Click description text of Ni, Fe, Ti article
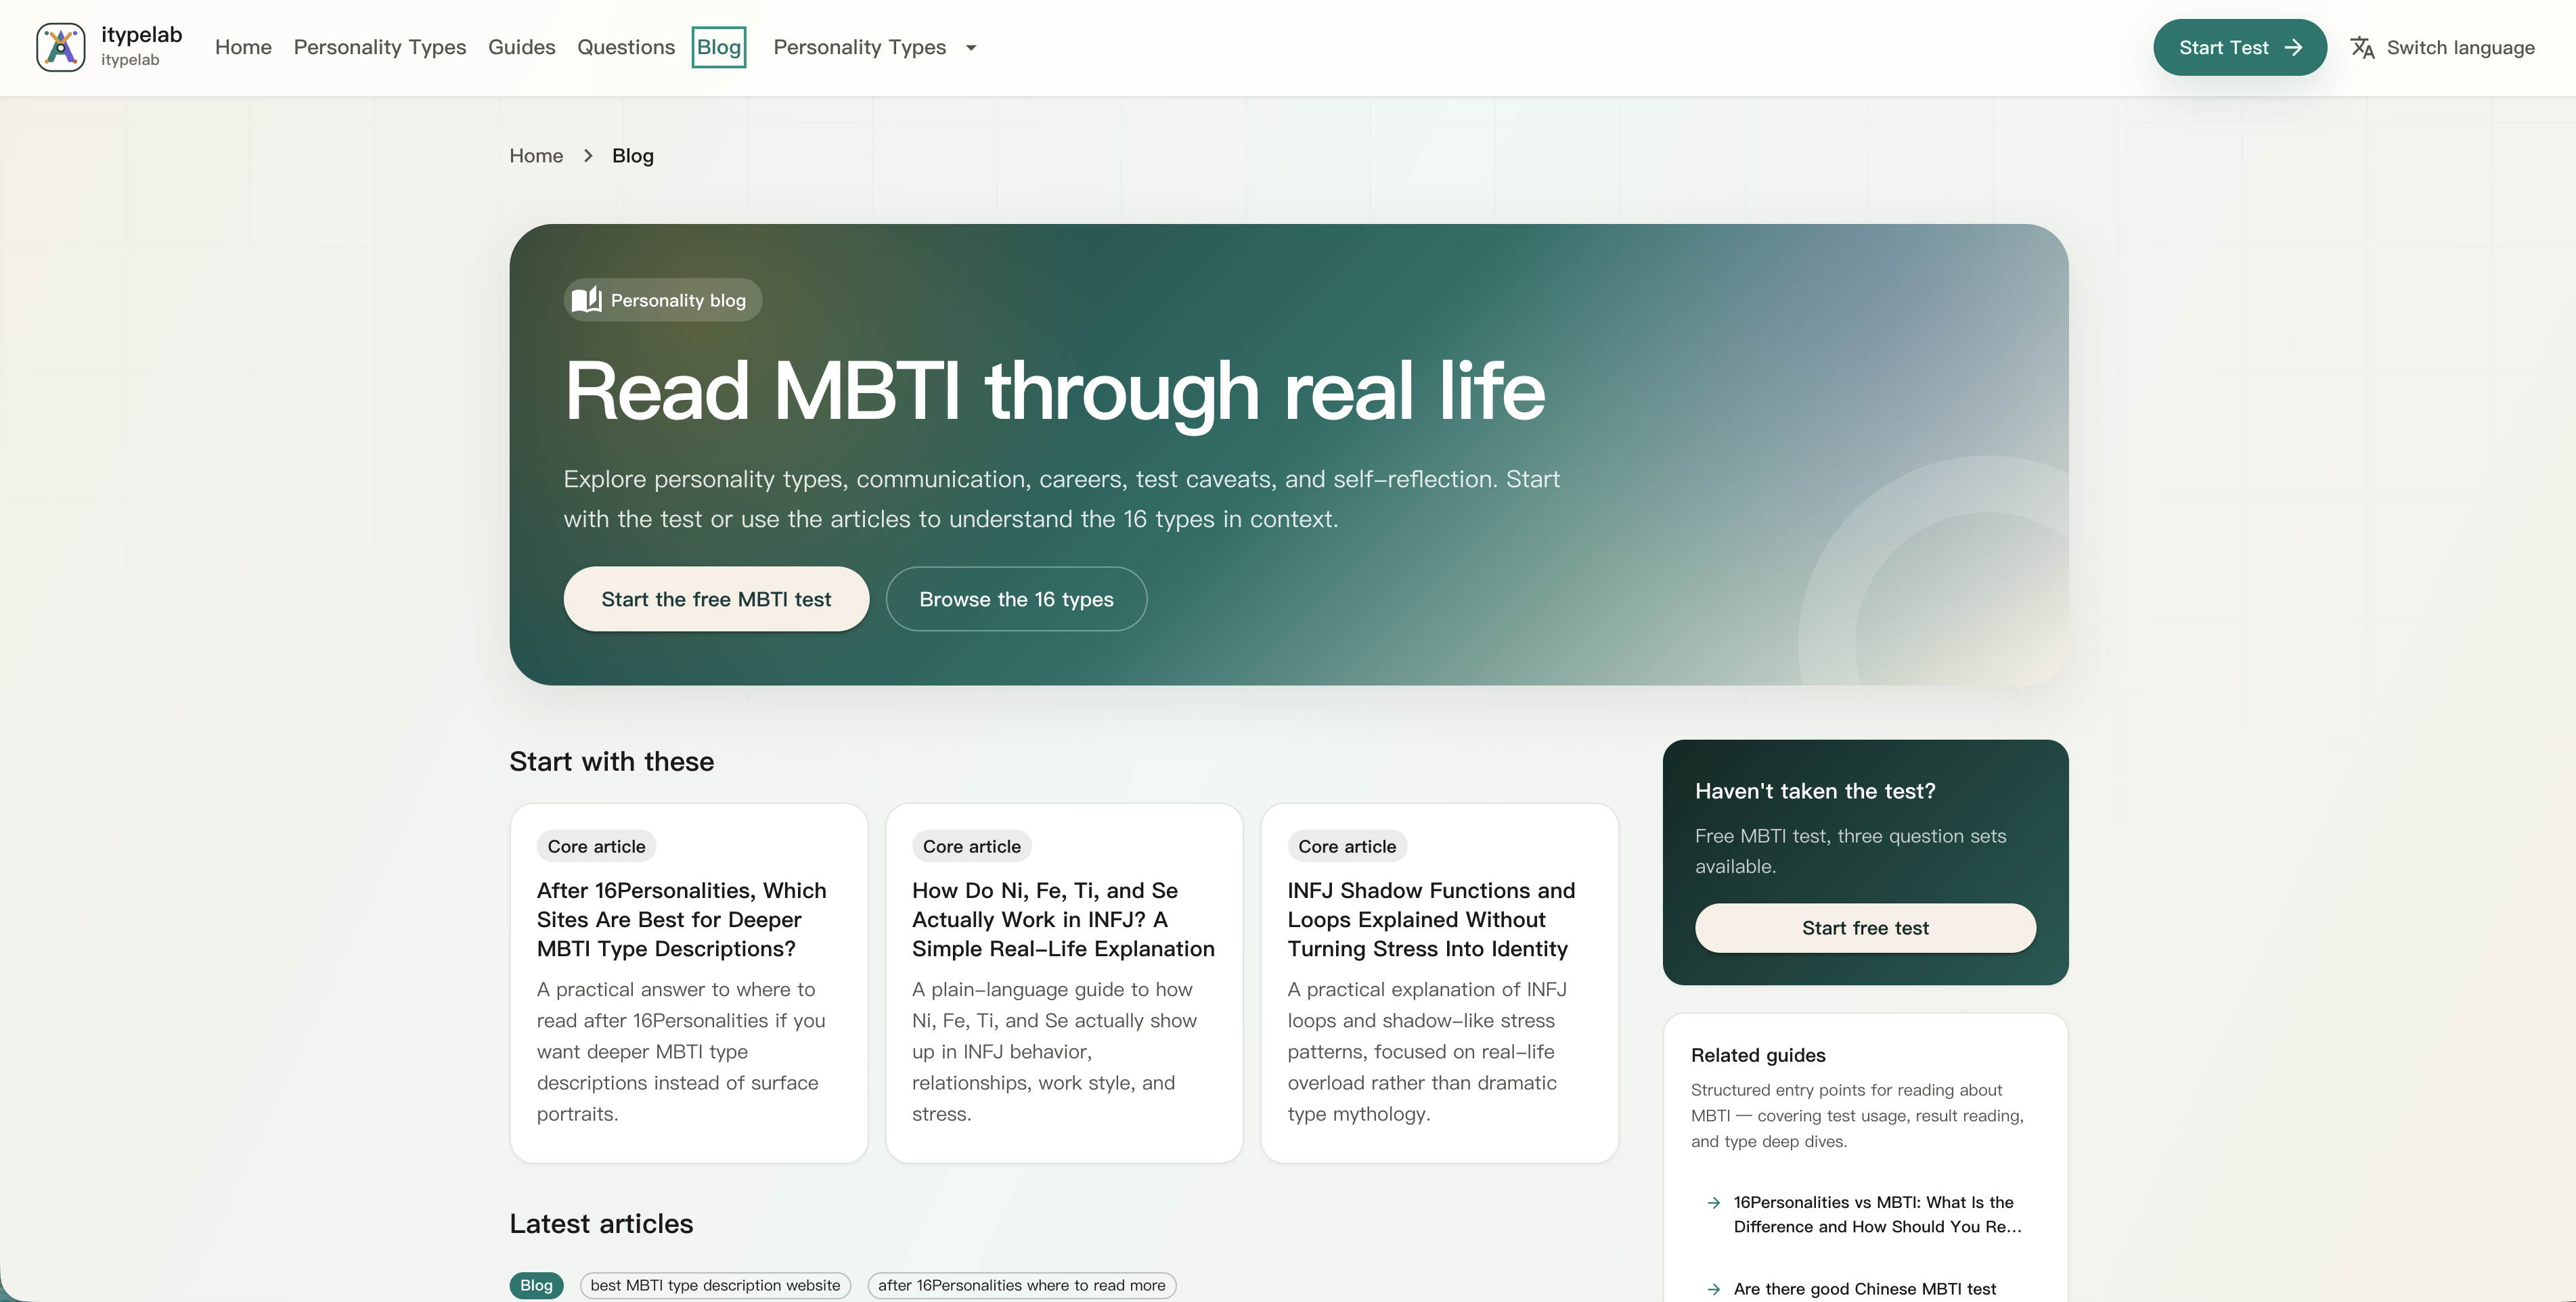This screenshot has height=1302, width=2576. (x=1055, y=1052)
